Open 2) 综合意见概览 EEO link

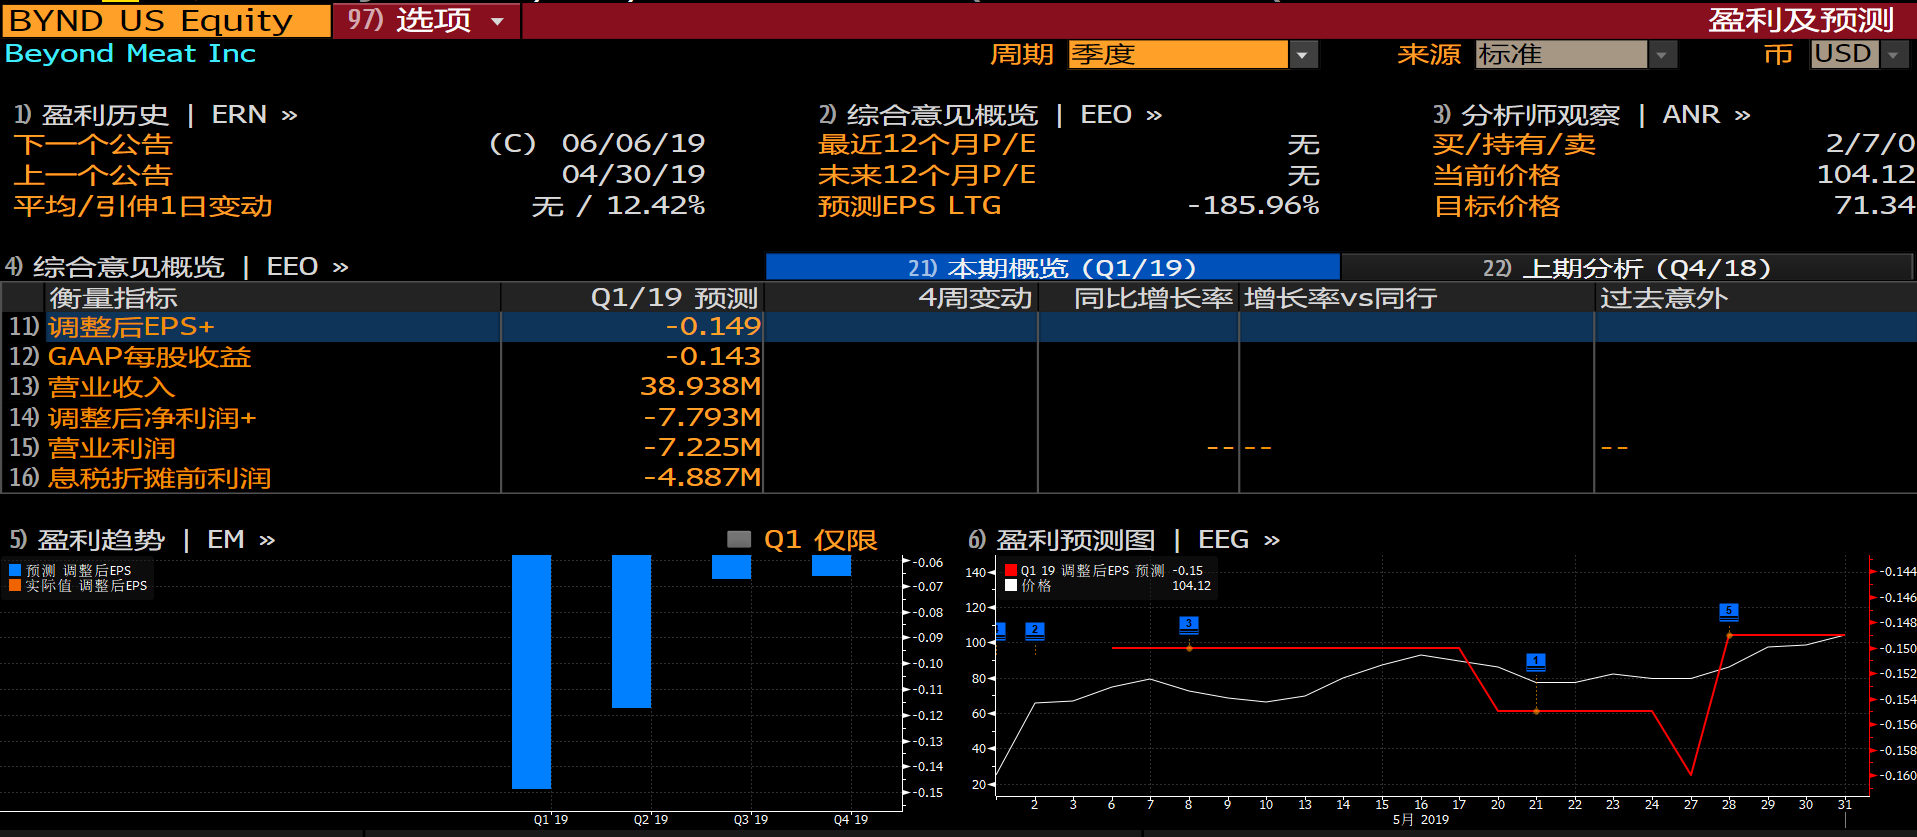point(990,115)
